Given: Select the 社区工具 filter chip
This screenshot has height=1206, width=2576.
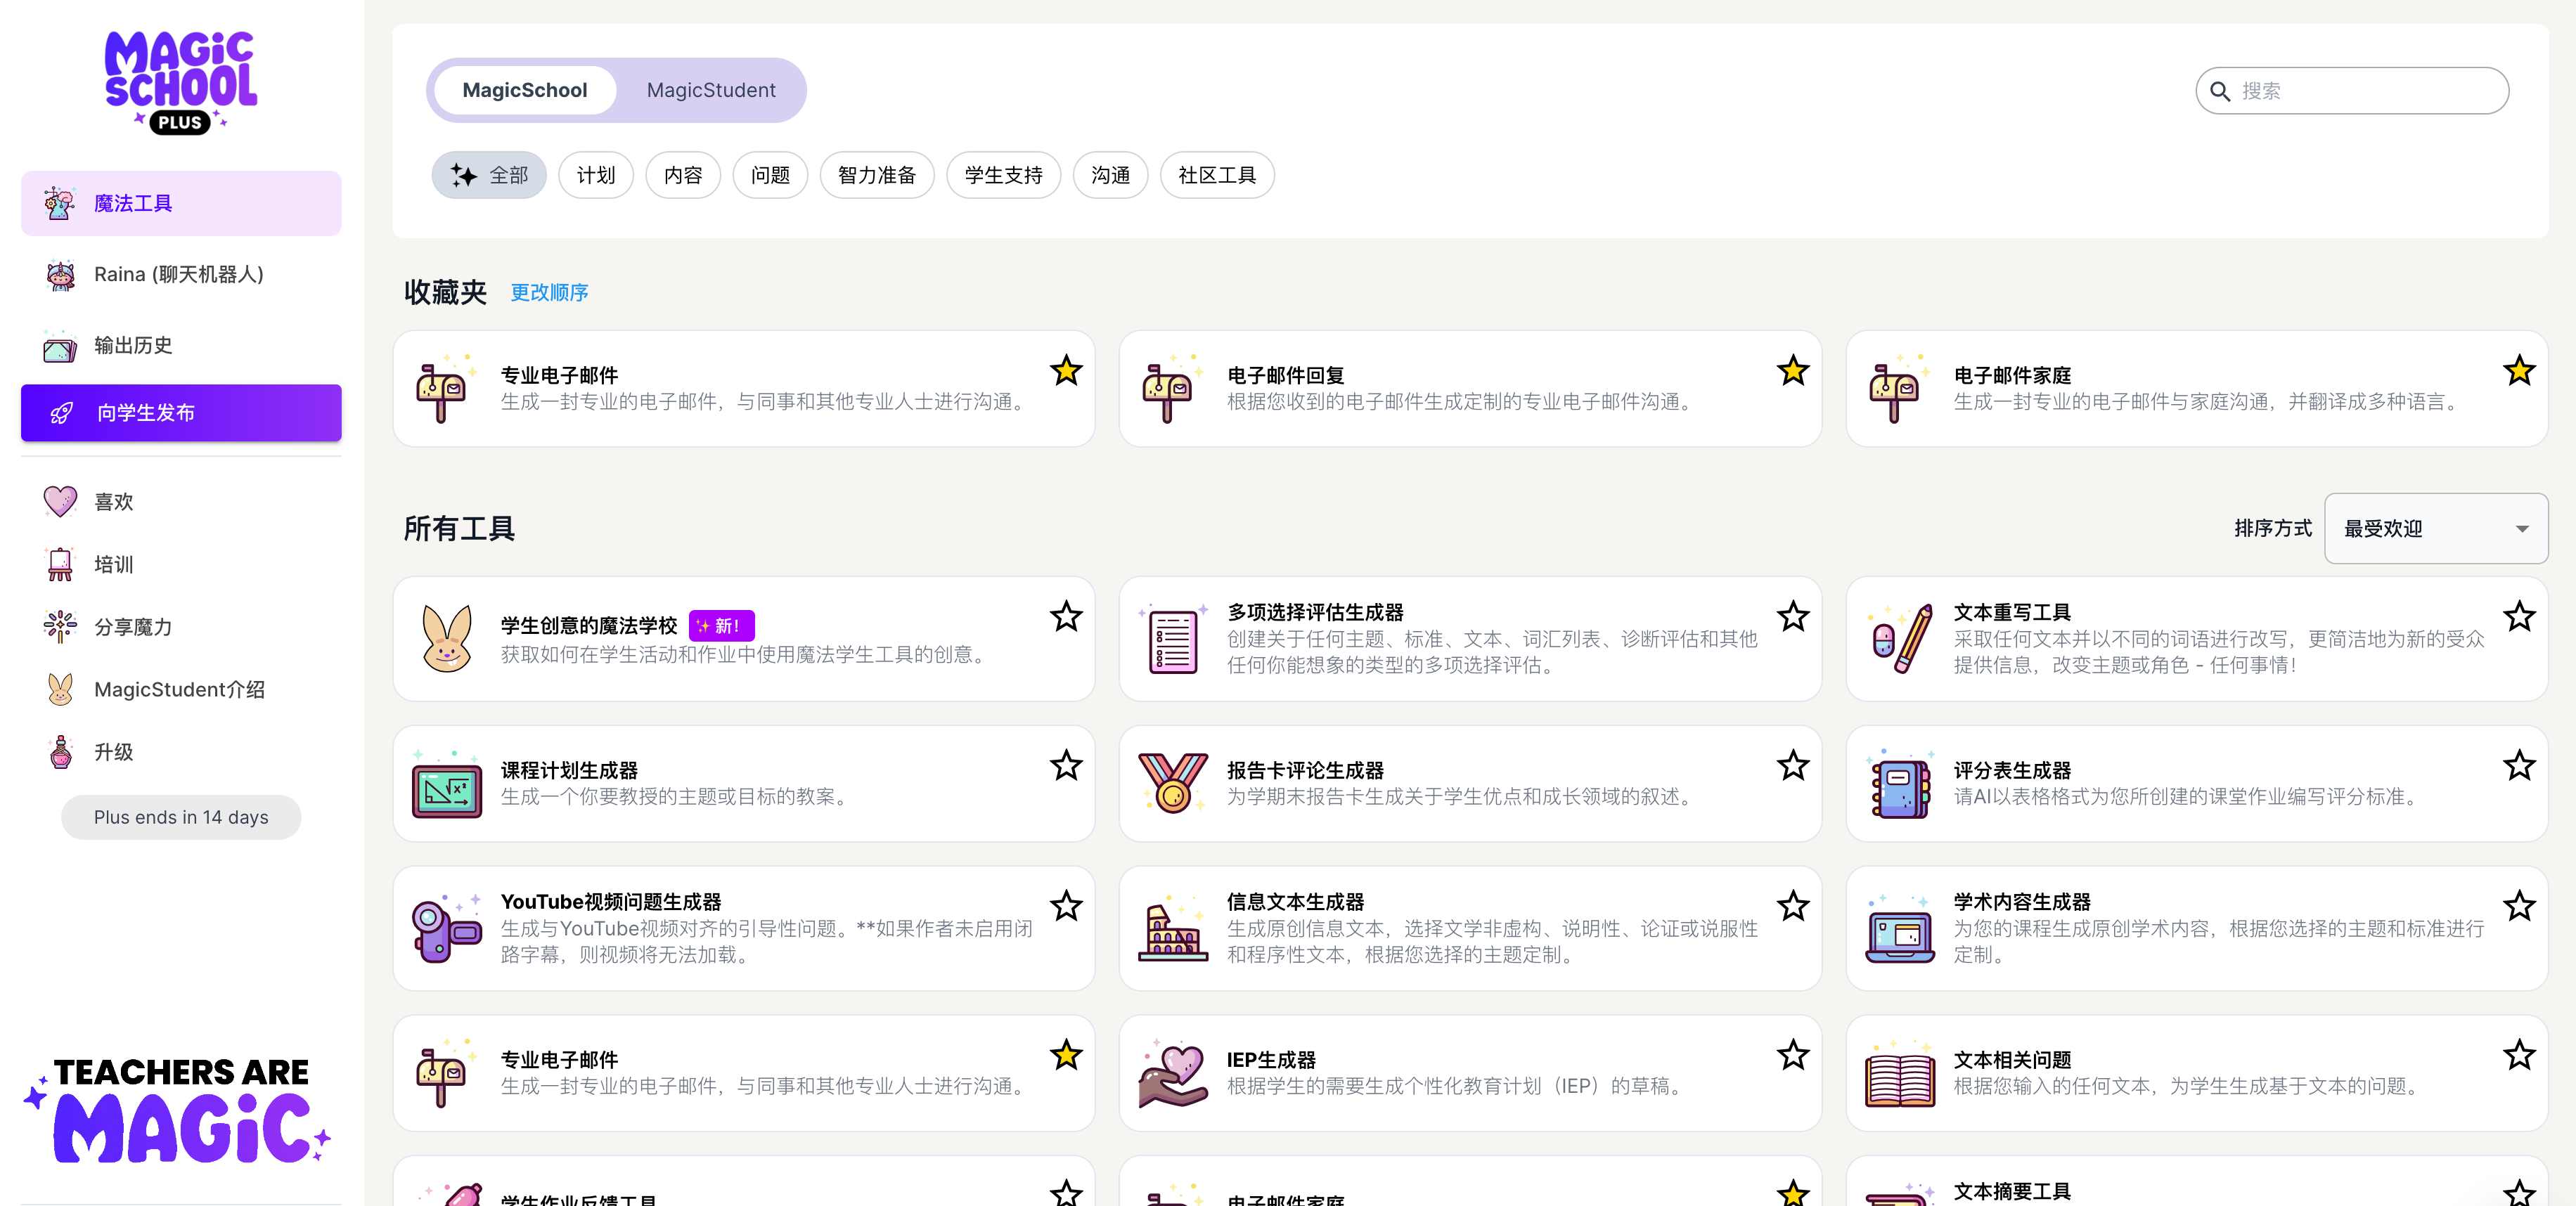Looking at the screenshot, I should 1217,175.
